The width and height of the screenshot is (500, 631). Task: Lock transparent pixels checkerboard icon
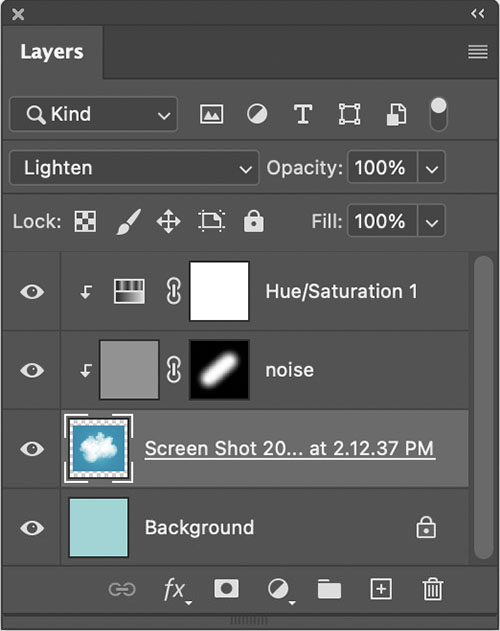(x=85, y=221)
